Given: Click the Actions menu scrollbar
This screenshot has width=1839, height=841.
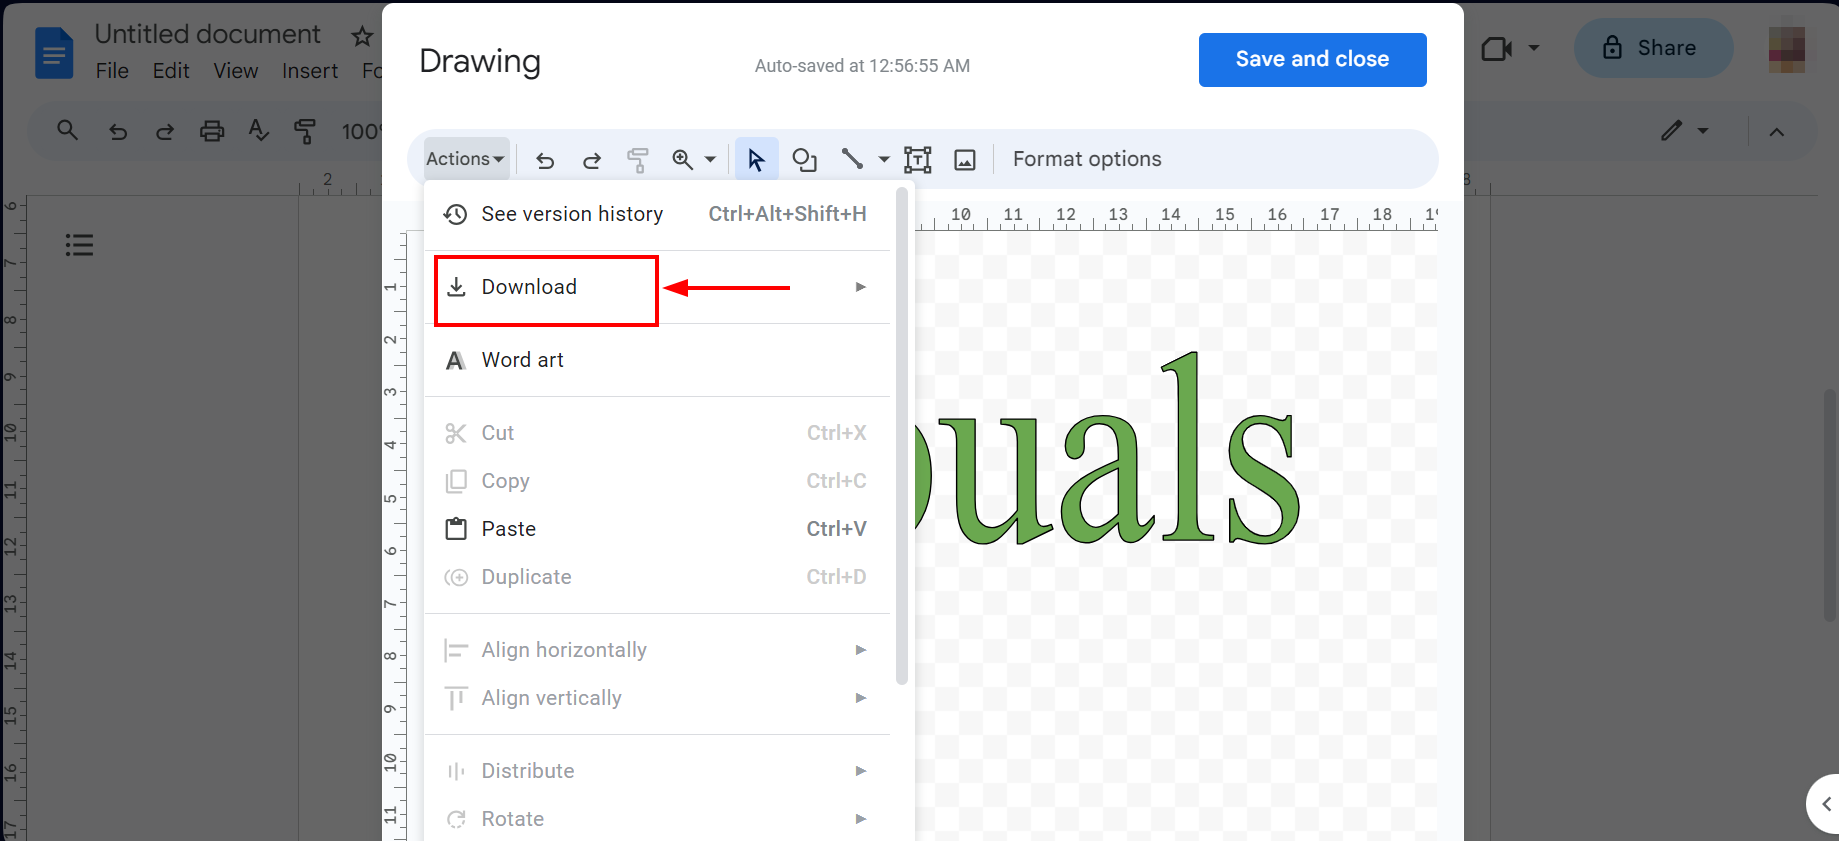Looking at the screenshot, I should coord(902,435).
